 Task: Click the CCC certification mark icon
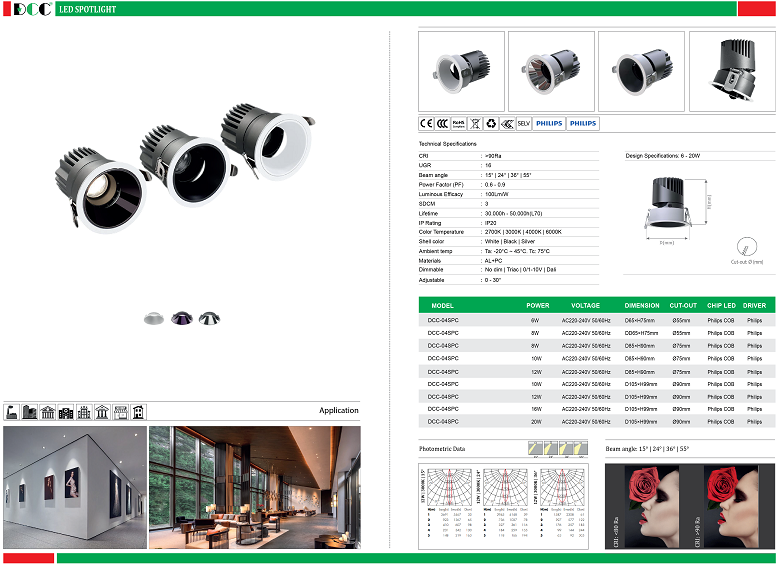tap(442, 124)
